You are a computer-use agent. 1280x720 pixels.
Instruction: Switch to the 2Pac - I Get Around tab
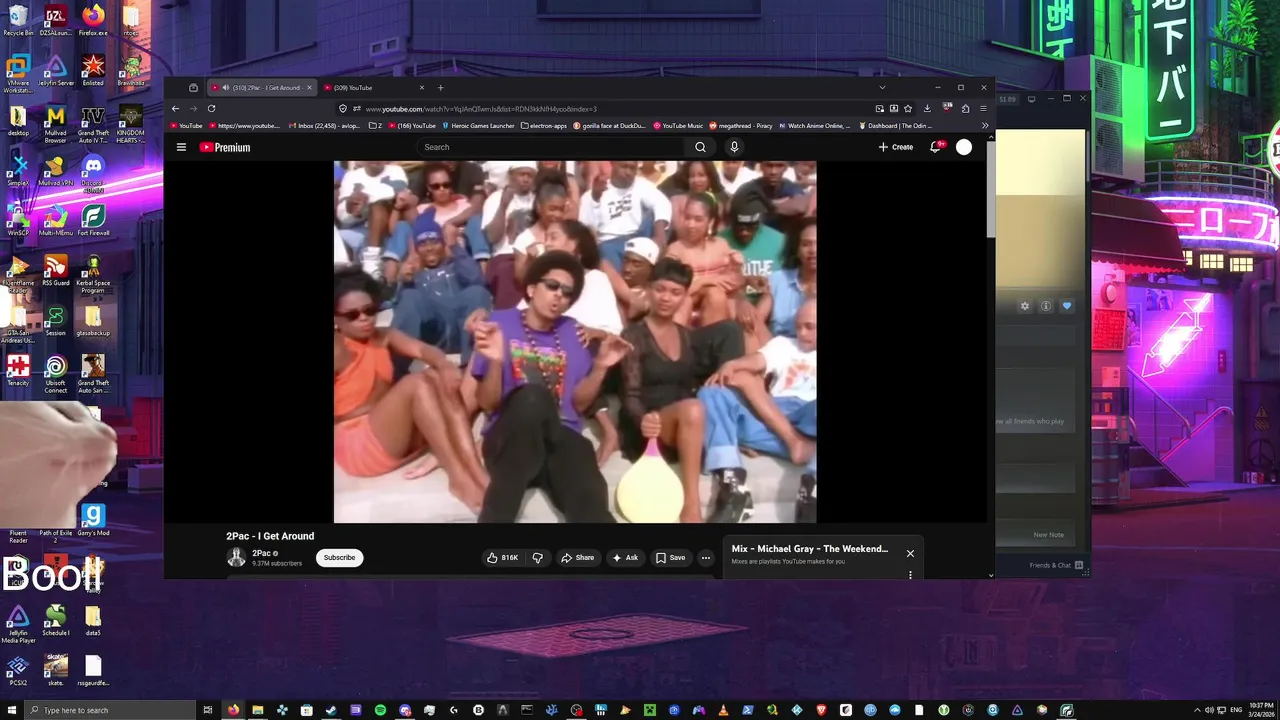[262, 87]
